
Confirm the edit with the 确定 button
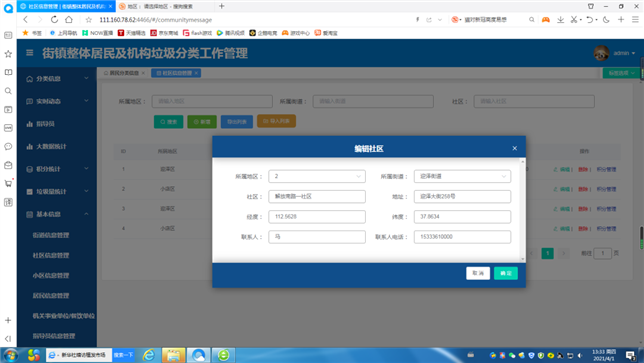(x=506, y=273)
